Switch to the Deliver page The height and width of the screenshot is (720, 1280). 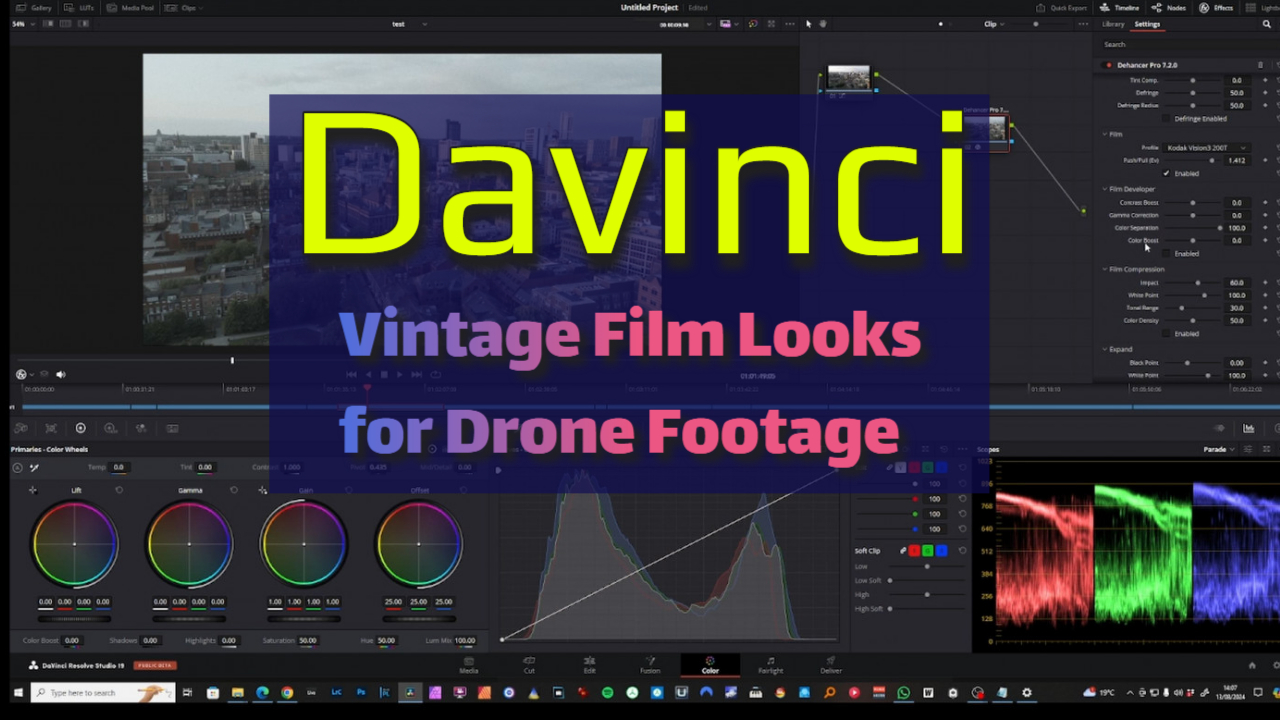coord(830,664)
